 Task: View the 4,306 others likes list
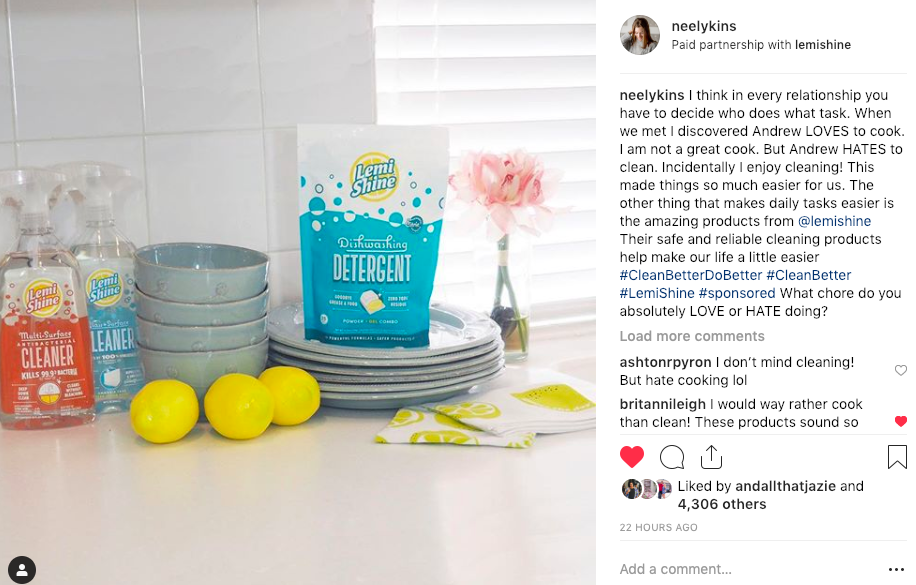tap(721, 504)
